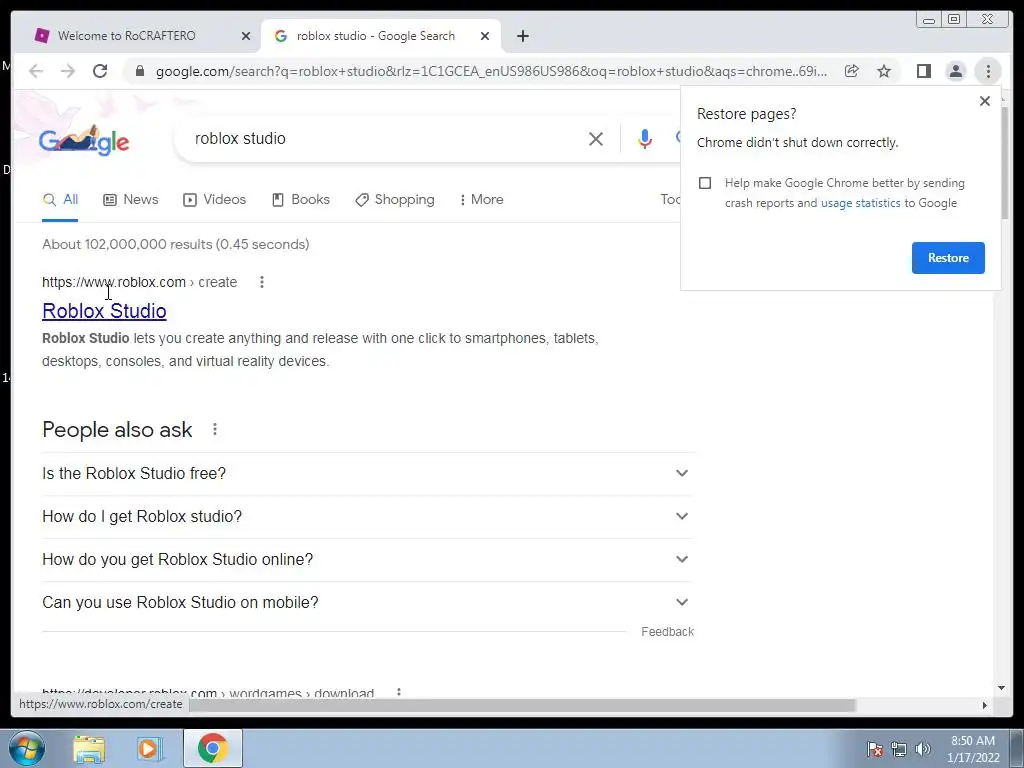The image size is (1024, 768).
Task: Close the roblox studio Google Search tab
Action: coord(485,36)
